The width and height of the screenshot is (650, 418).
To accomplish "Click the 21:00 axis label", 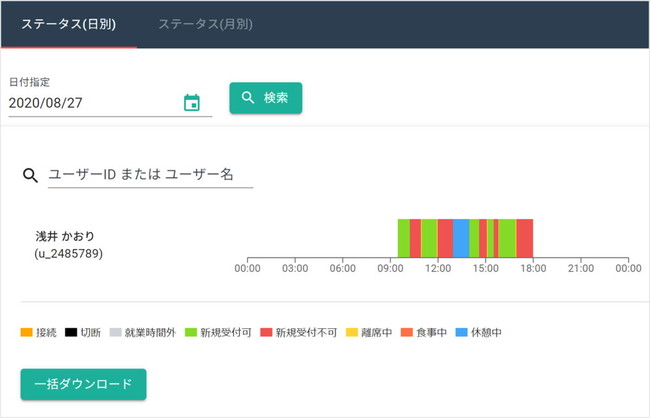I will (x=581, y=268).
